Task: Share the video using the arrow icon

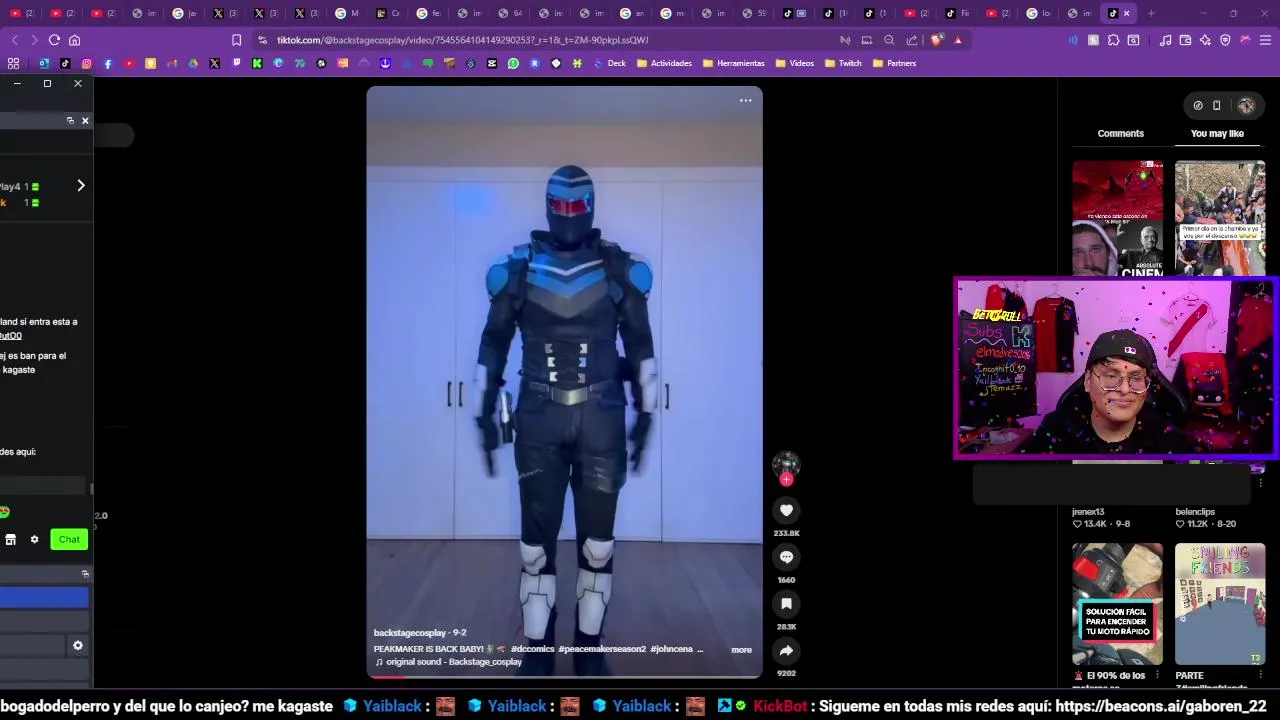Action: tap(786, 650)
